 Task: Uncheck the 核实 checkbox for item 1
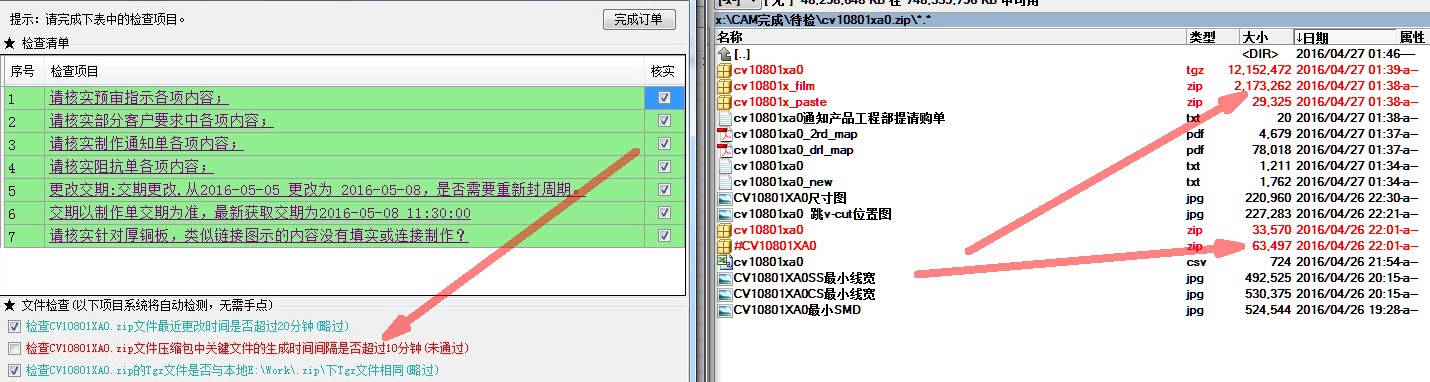point(664,98)
